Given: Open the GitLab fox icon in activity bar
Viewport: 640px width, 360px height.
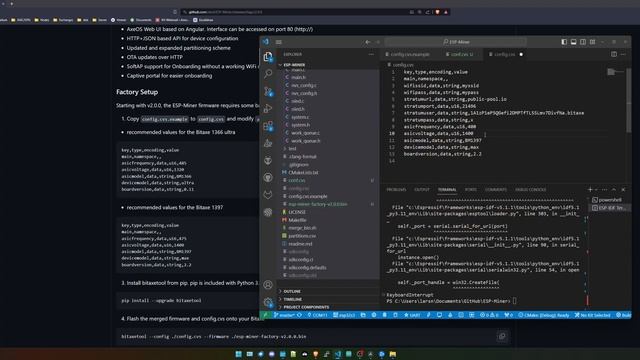Looking at the screenshot, I should pos(268,195).
